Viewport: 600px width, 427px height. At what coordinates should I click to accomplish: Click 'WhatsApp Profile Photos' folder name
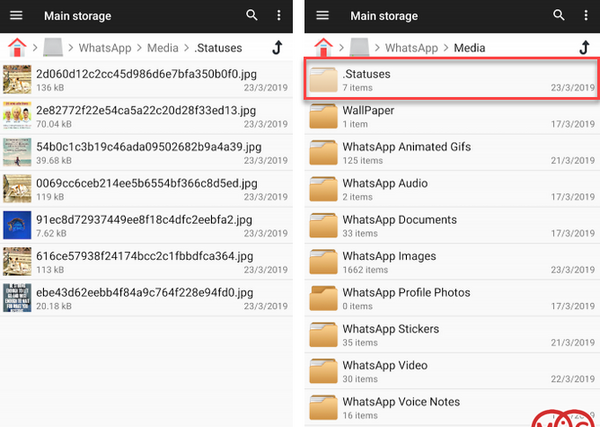point(406,293)
